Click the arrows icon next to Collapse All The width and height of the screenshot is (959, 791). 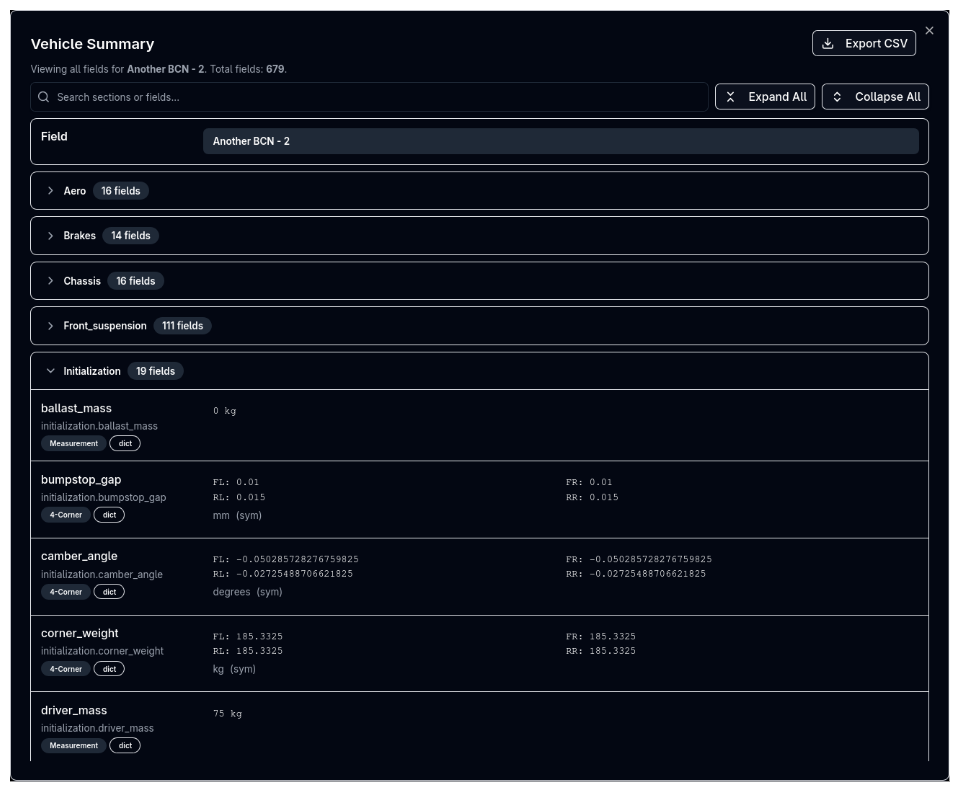tap(837, 96)
